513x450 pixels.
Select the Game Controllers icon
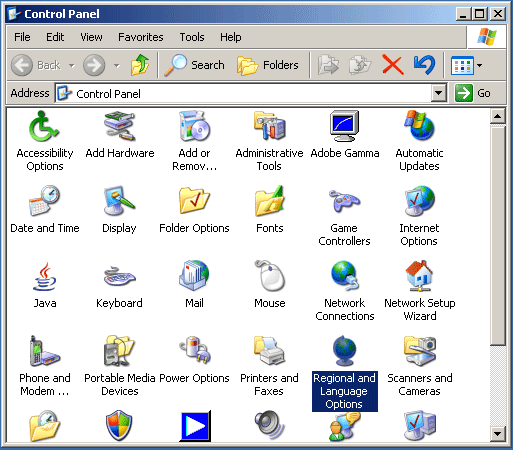coord(344,201)
